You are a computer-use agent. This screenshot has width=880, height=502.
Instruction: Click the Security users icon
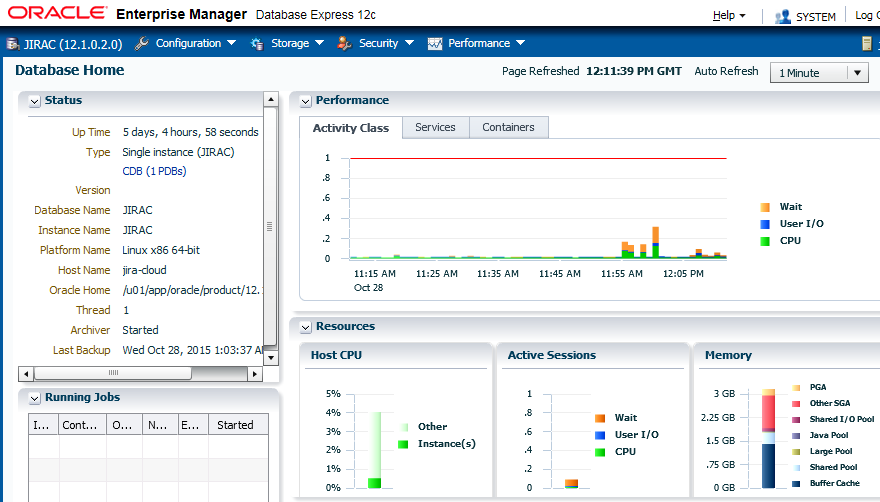pyautogui.click(x=344, y=43)
